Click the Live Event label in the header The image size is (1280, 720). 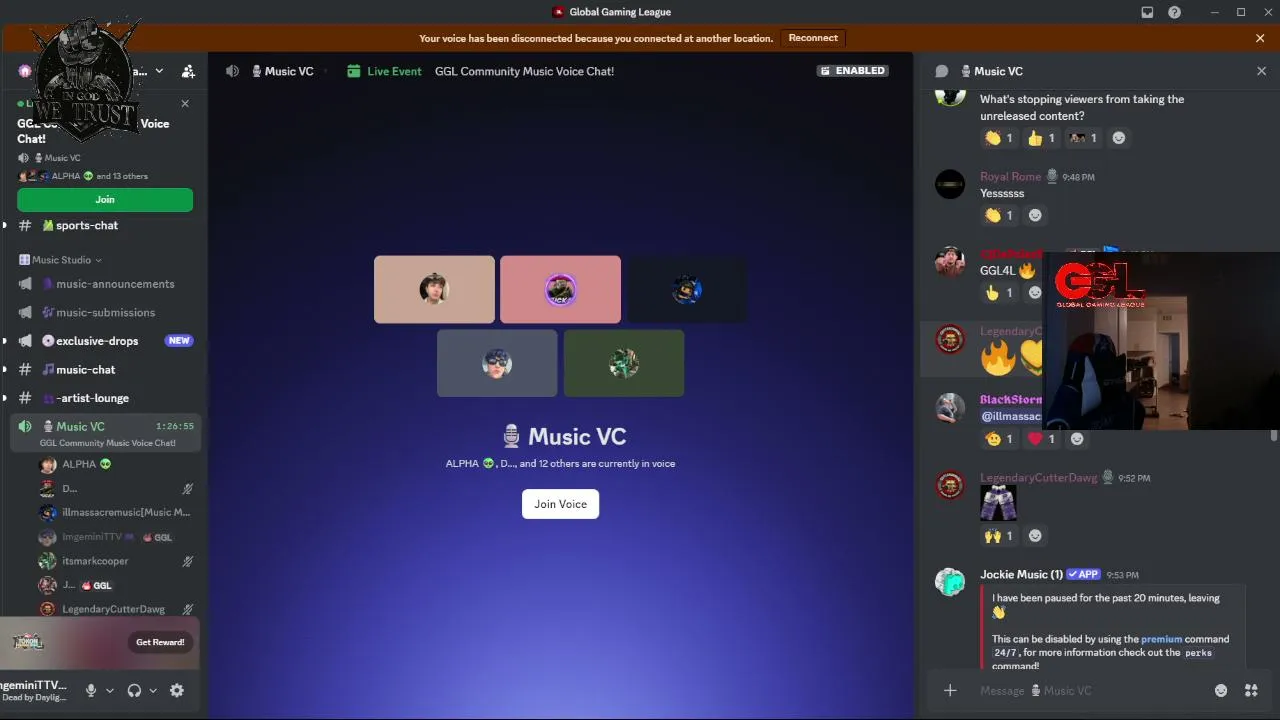point(394,71)
